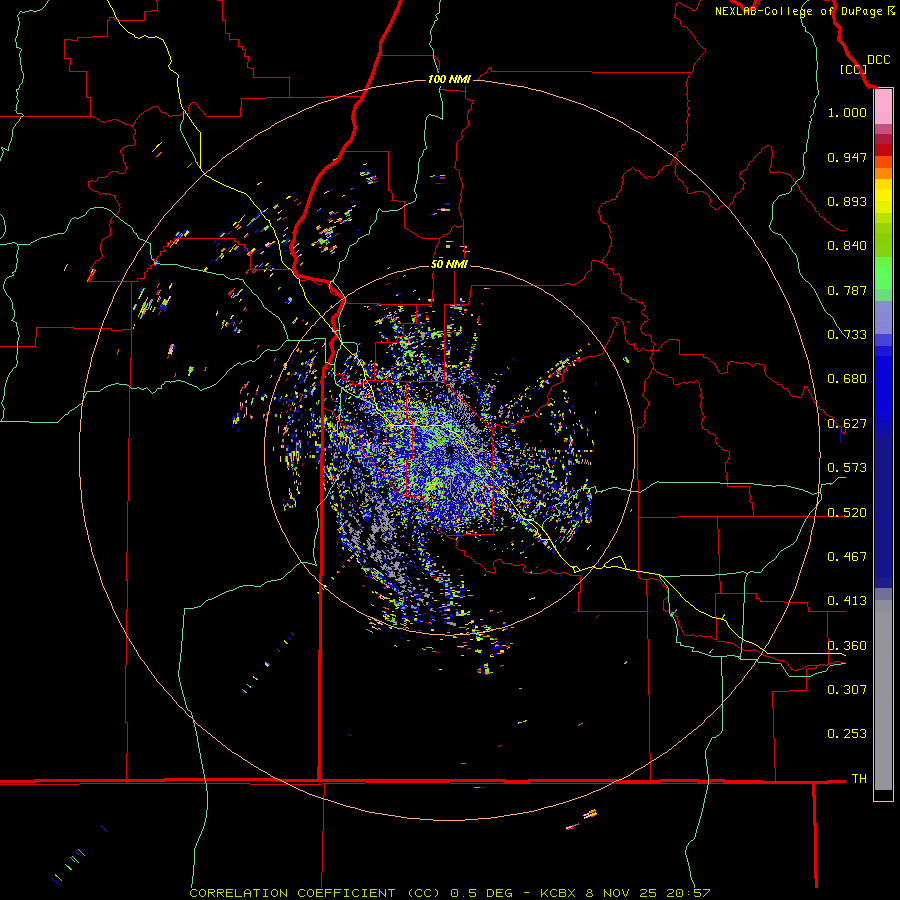Pick the dark navy segment near 0.520 on the color bar

coord(883,505)
